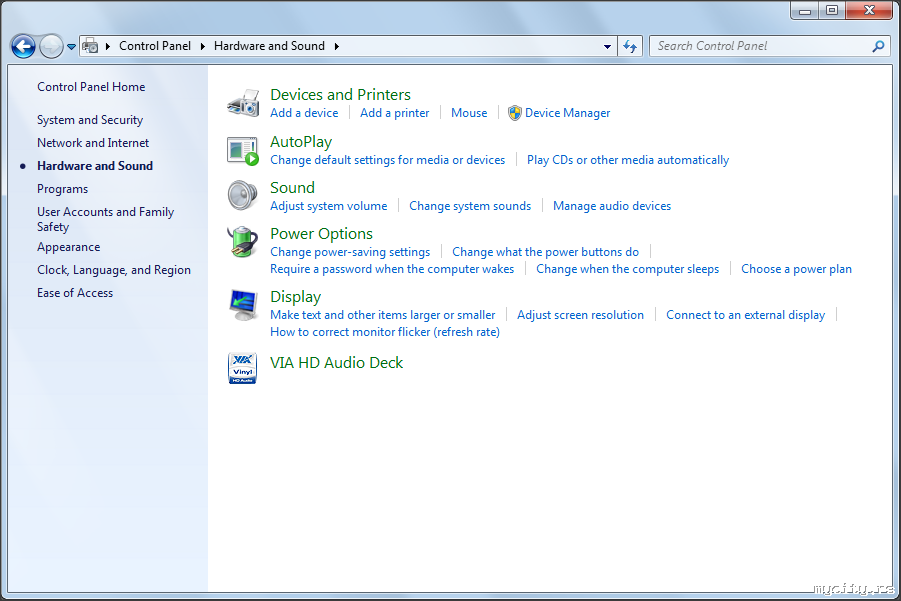Expand the address bar history dropdown
The width and height of the screenshot is (901, 601).
point(607,47)
